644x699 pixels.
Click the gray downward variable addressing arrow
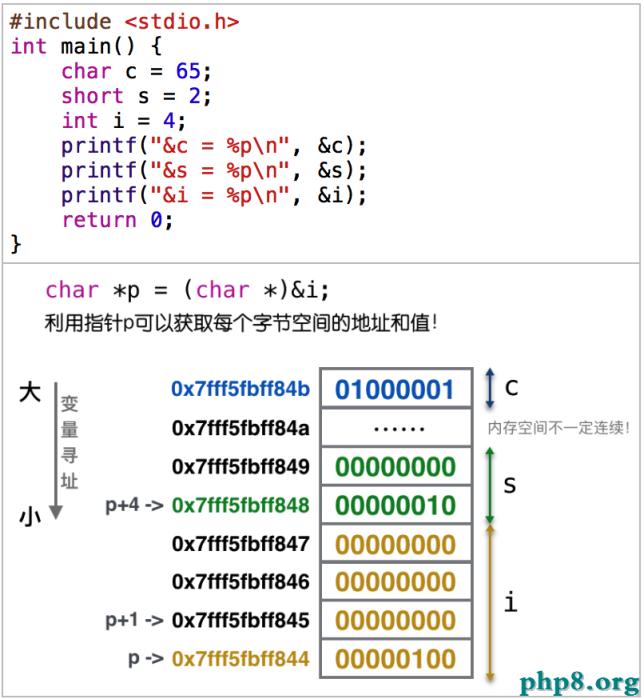point(56,450)
